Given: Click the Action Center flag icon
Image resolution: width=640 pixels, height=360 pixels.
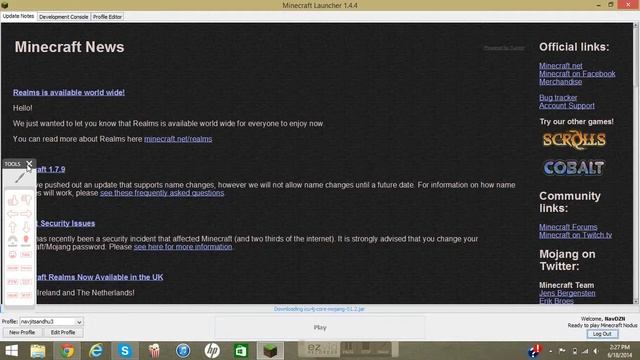Looking at the screenshot, I should click(562, 351).
